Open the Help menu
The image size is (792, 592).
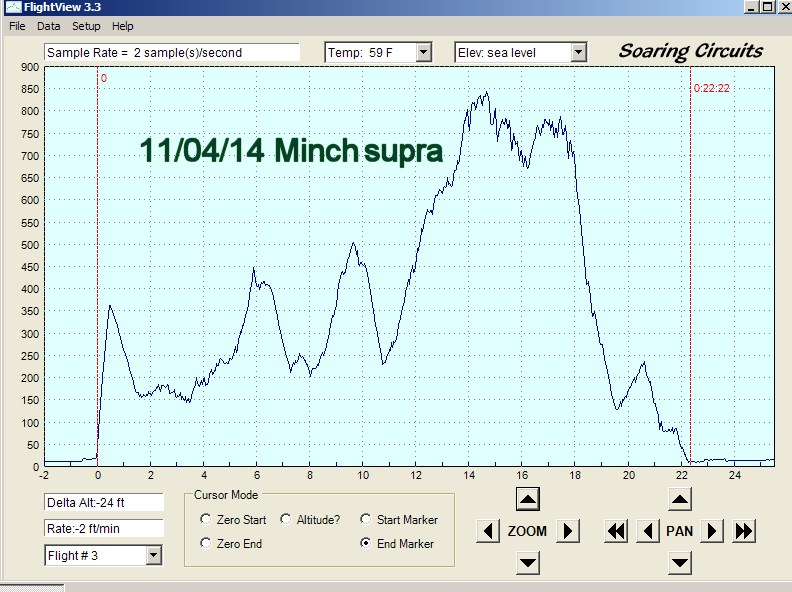tap(123, 26)
